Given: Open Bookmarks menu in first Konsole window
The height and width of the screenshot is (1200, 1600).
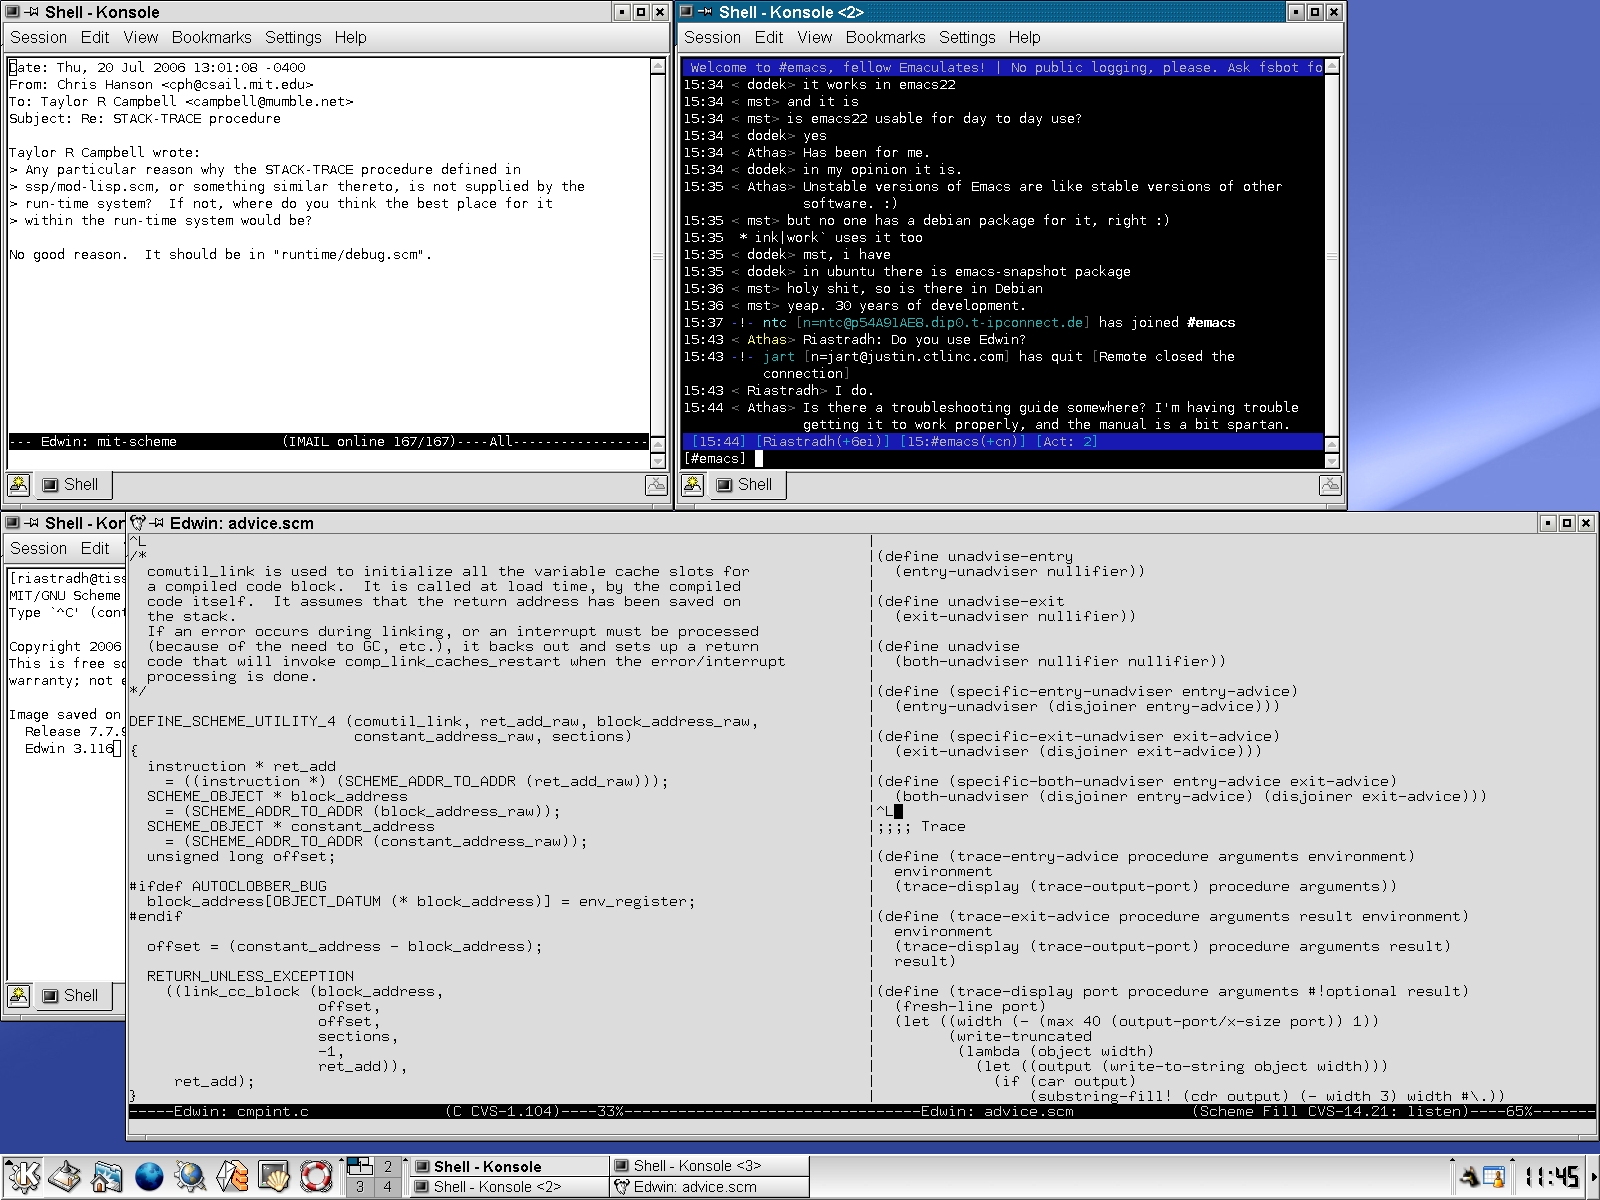Looking at the screenshot, I should click(x=211, y=37).
